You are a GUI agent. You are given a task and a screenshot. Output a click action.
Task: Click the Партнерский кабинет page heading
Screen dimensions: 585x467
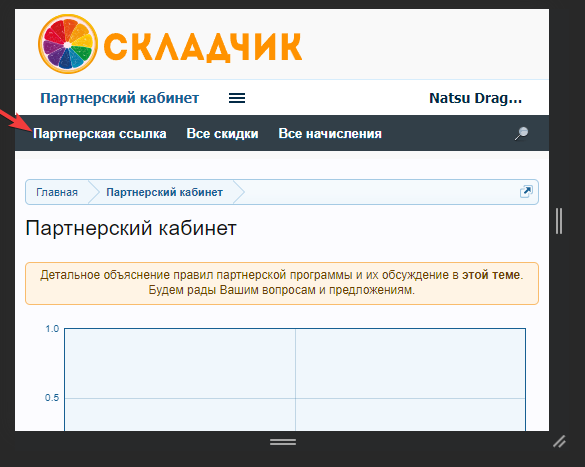tap(131, 228)
